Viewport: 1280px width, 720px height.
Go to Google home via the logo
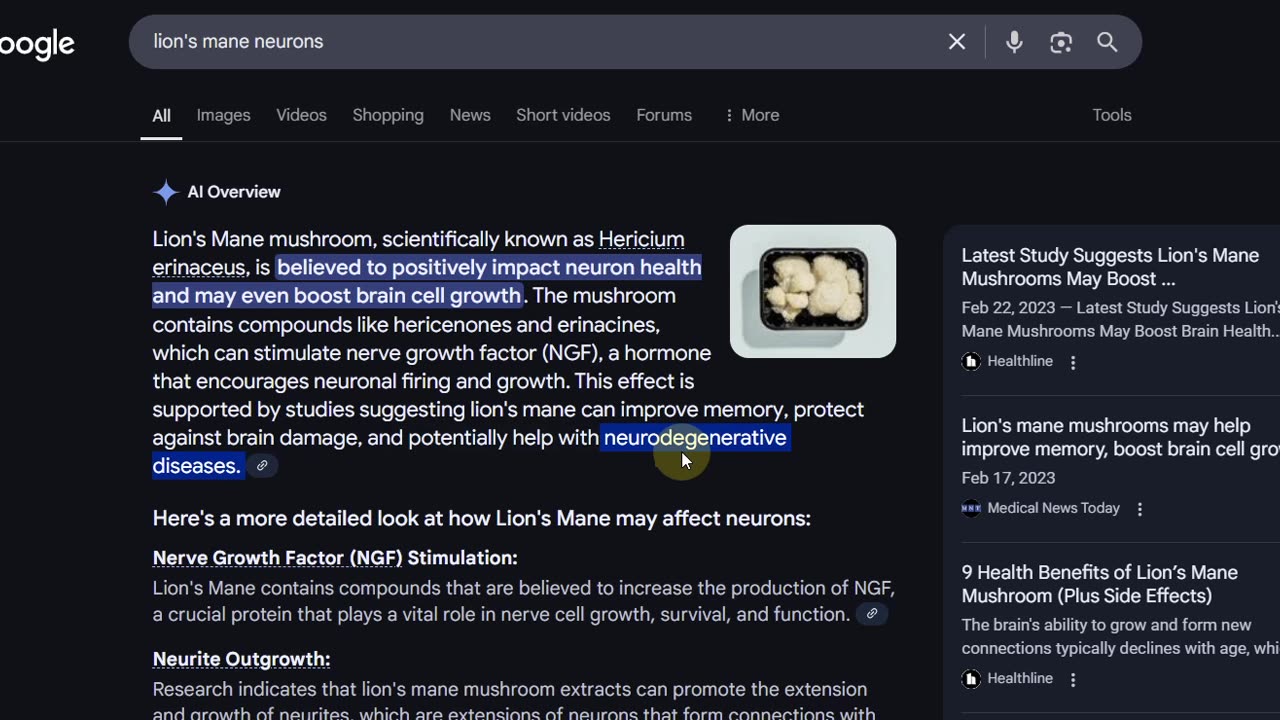37,45
